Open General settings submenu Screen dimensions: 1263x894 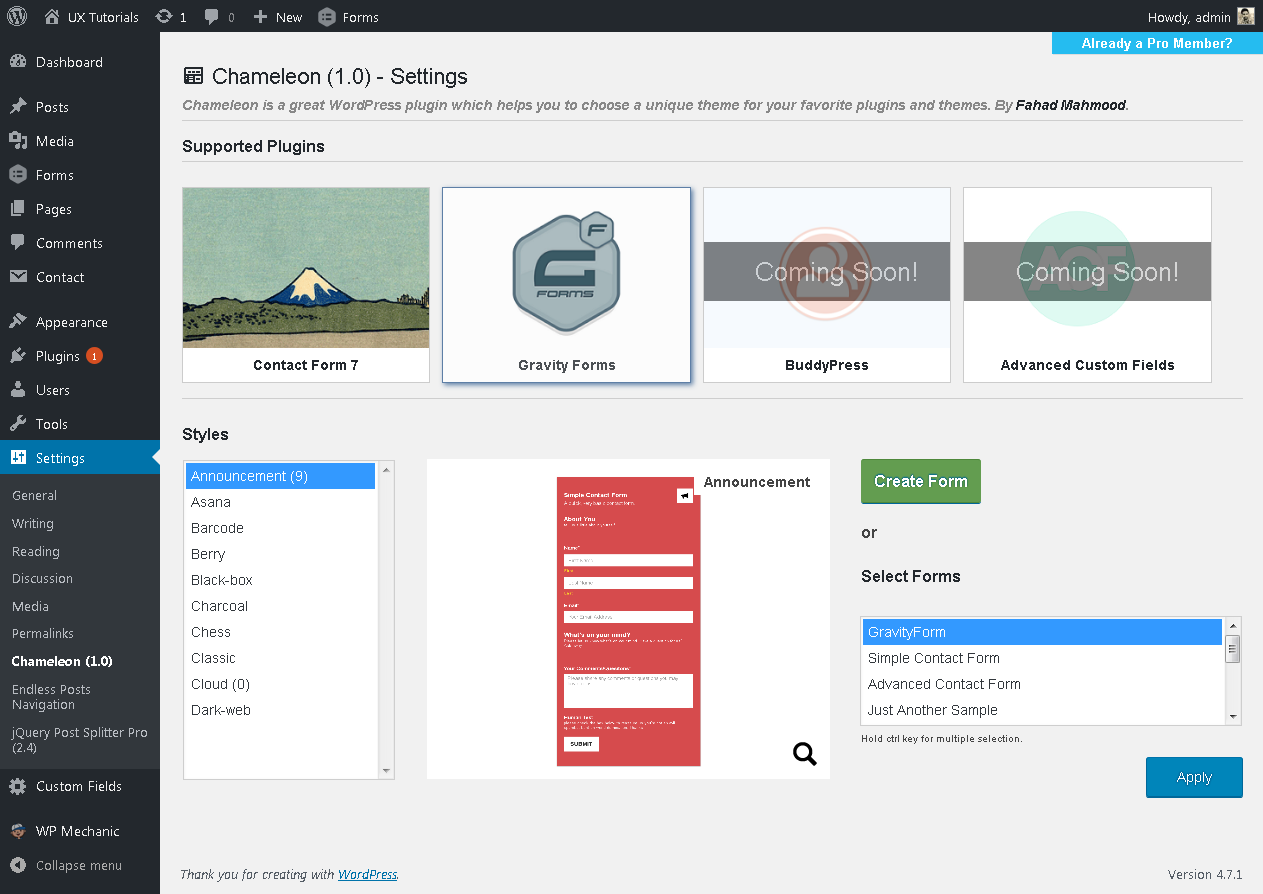point(34,495)
